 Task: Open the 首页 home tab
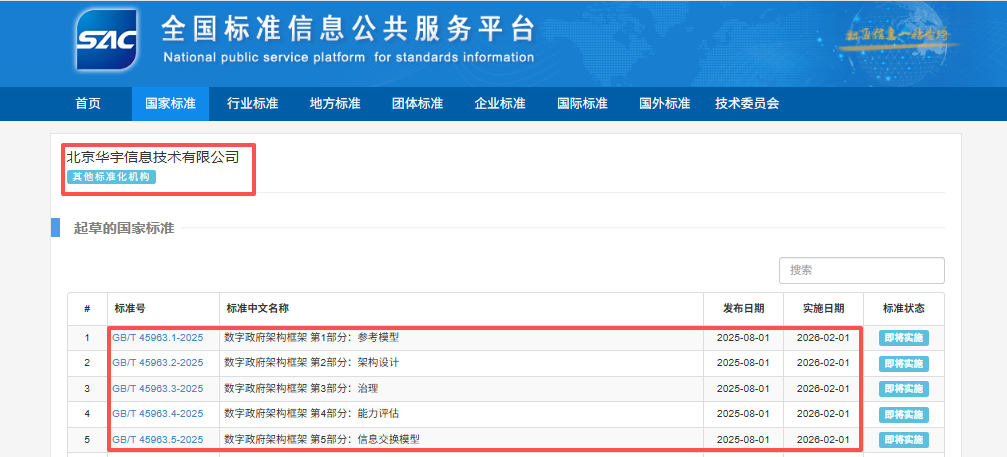coord(88,104)
